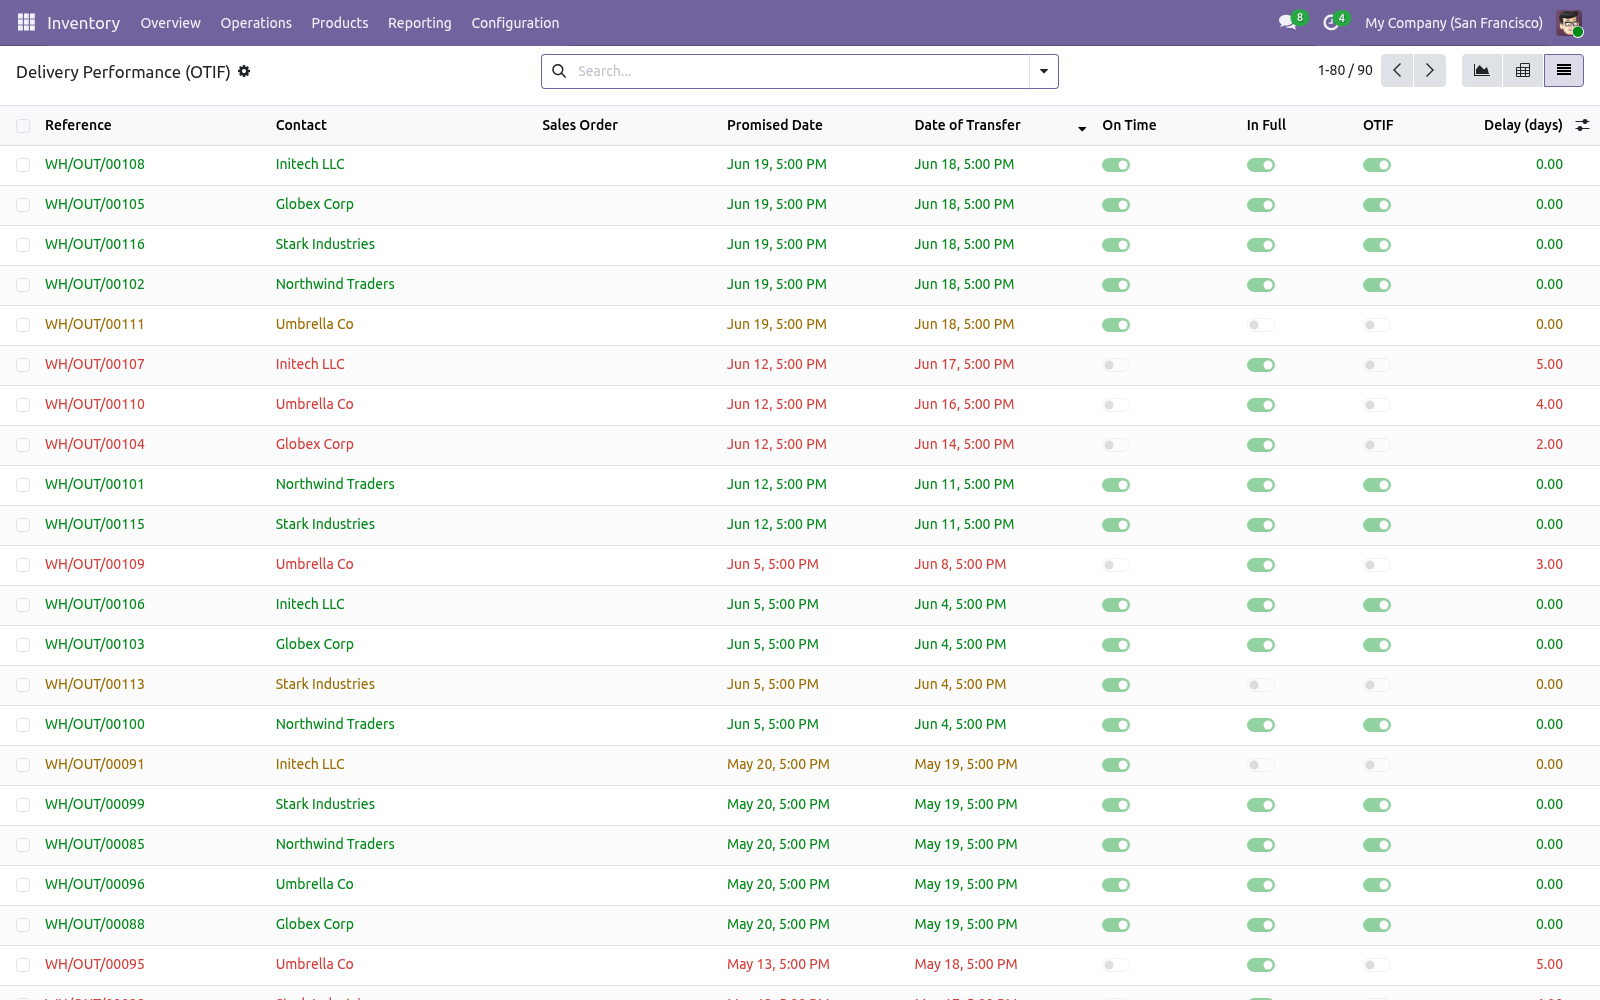The width and height of the screenshot is (1600, 1000).
Task: Open record WH/OUT/00085
Action: 95,844
